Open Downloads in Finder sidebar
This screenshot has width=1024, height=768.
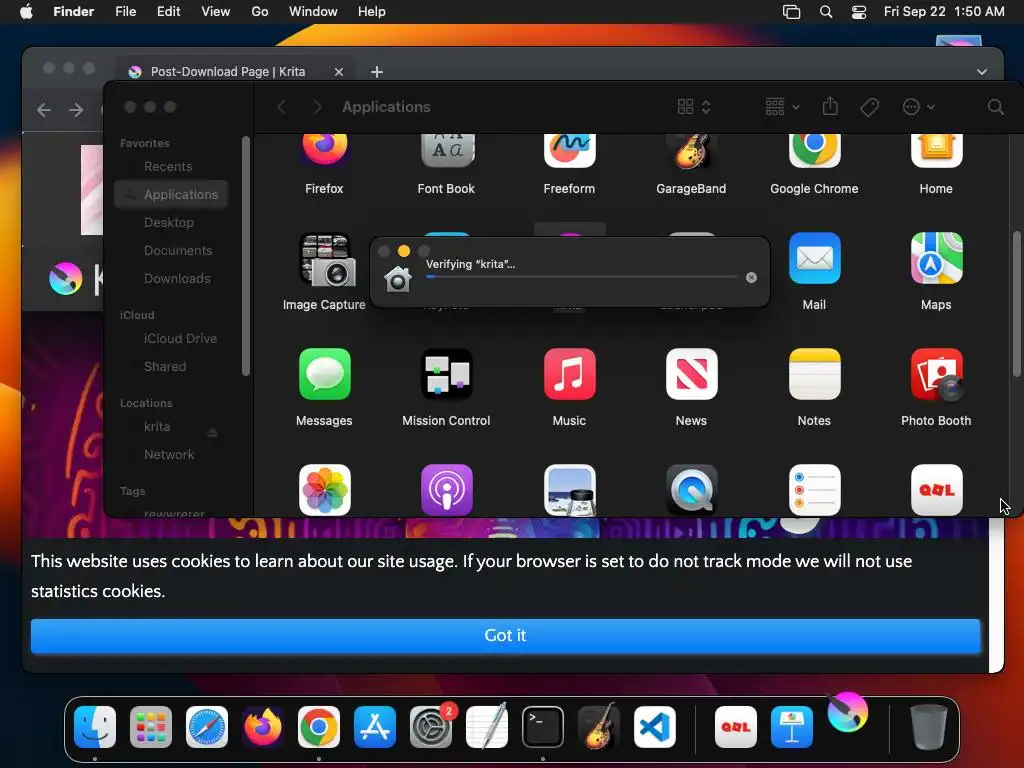click(x=177, y=279)
